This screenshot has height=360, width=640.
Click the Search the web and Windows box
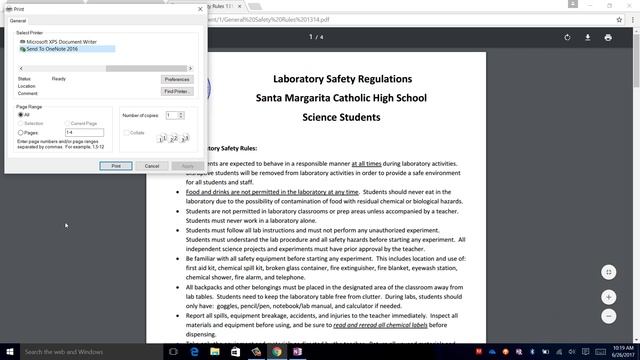[91, 352]
